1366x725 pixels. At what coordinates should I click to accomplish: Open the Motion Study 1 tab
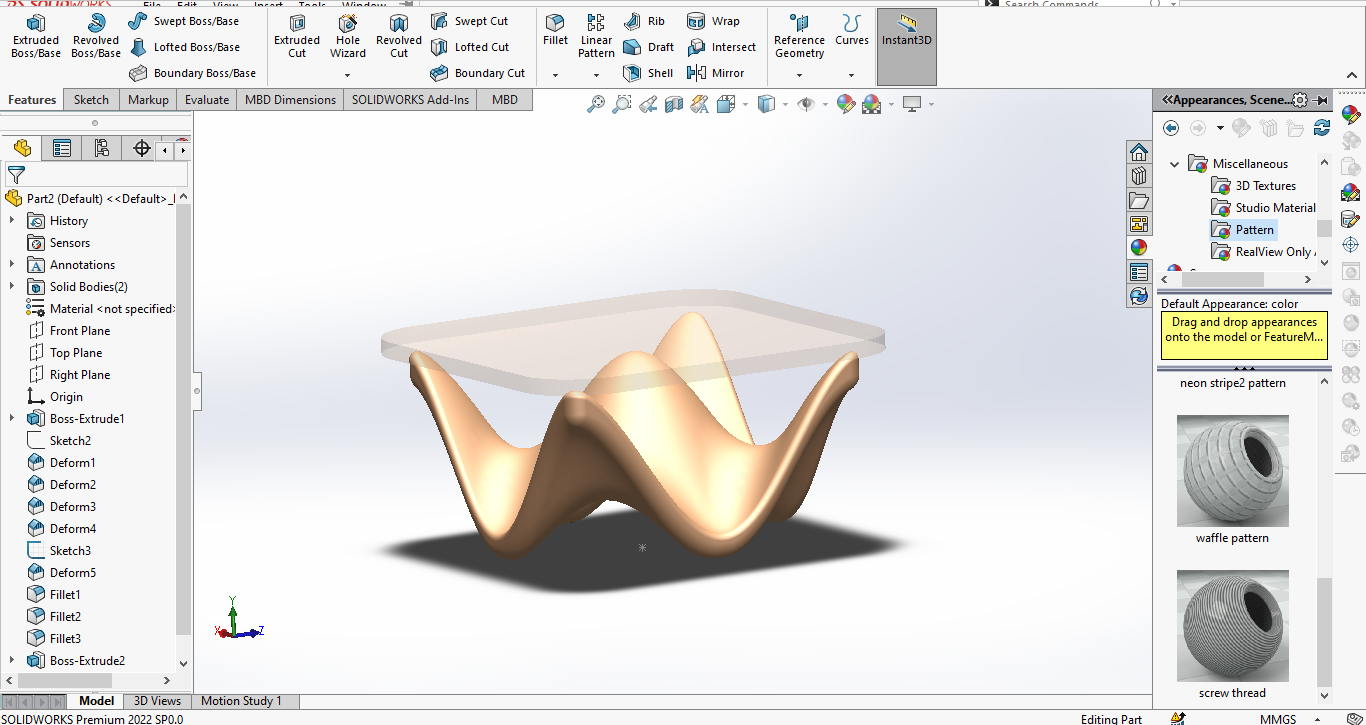242,701
